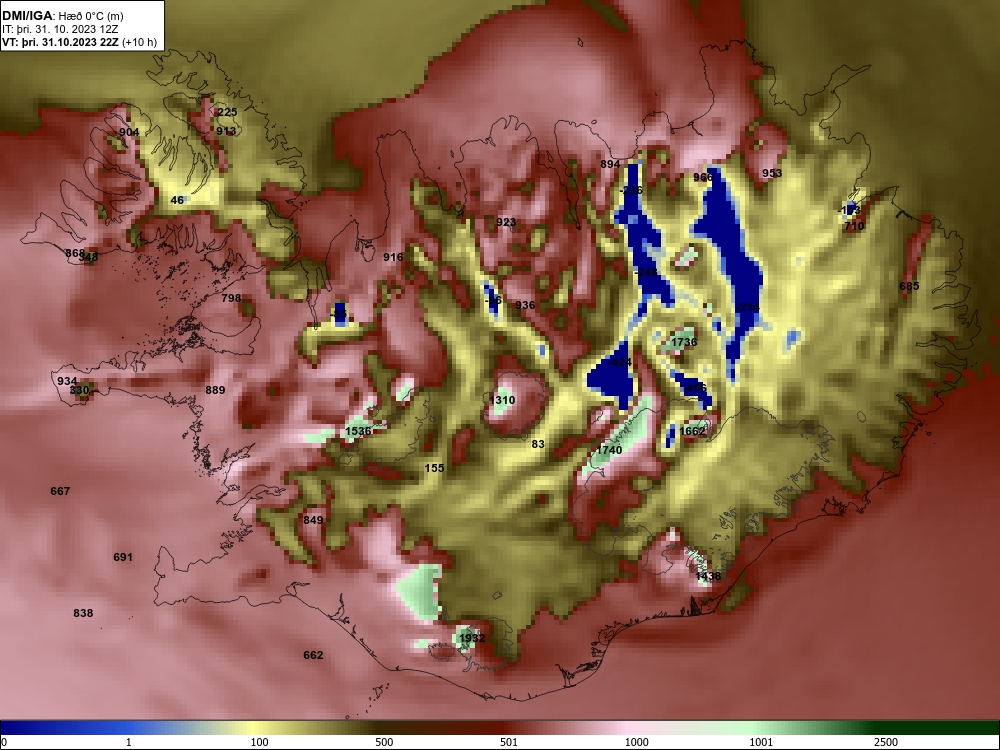Click the map value 798
The image size is (1000, 750).
[x=231, y=298]
